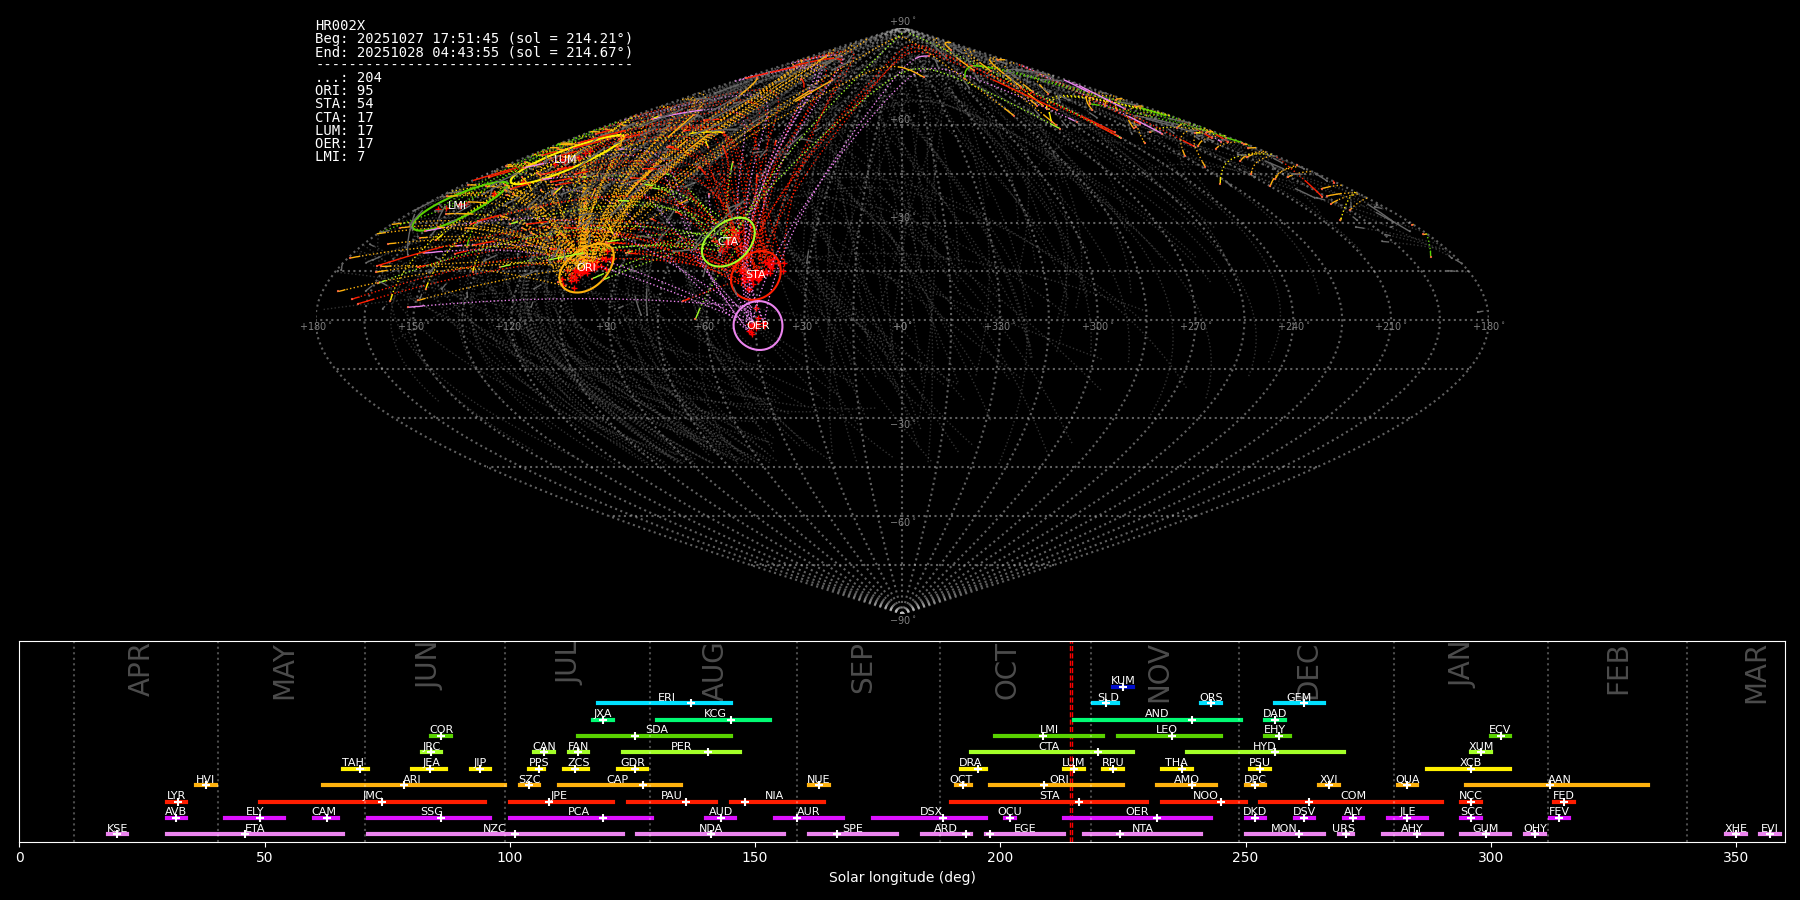The image size is (1800, 900).
Task: Click the KCG shower bar in timeline
Action: point(713,719)
